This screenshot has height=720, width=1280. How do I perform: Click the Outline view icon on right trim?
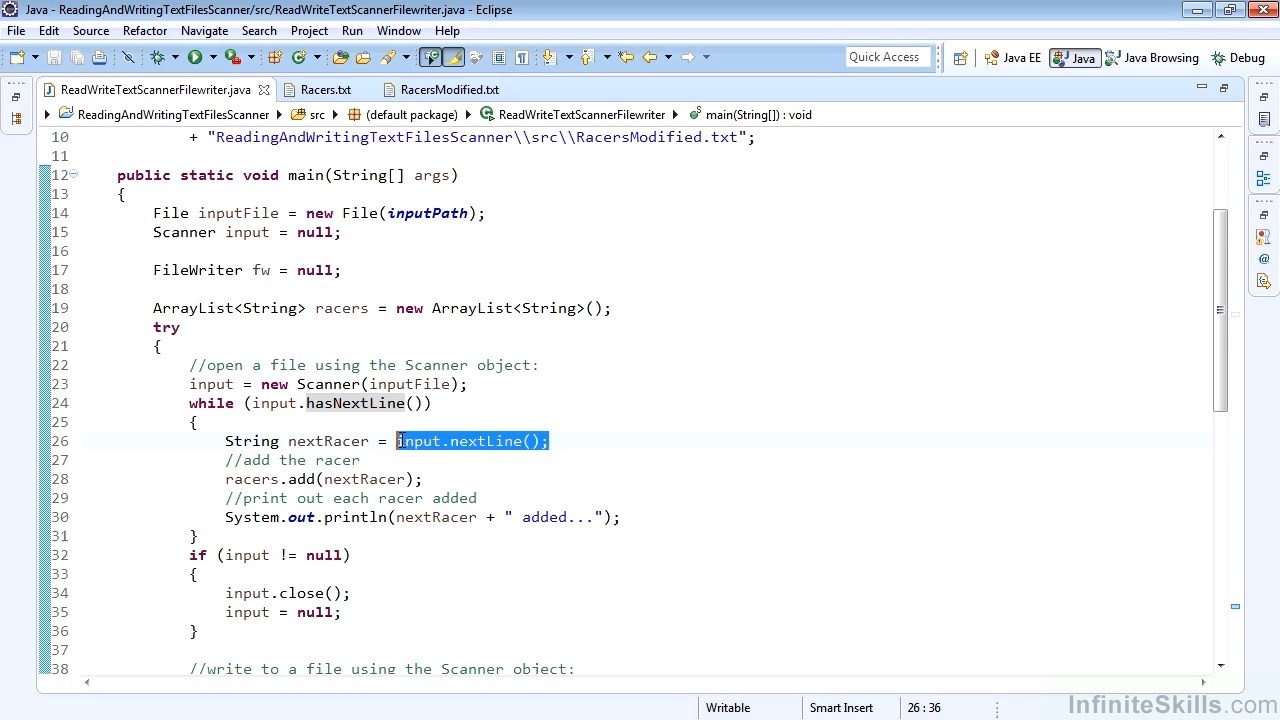[x=1264, y=179]
